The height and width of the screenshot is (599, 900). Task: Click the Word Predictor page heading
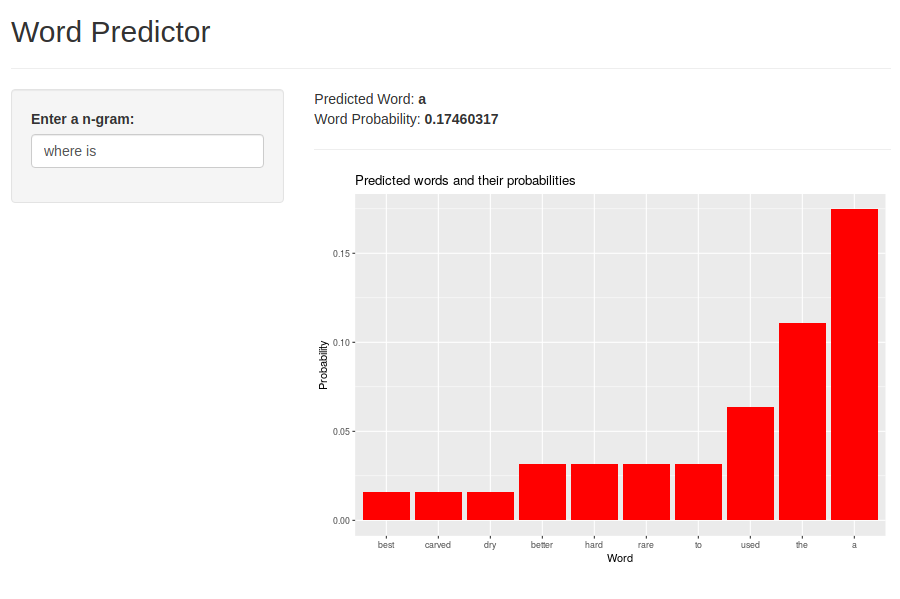pyautogui.click(x=110, y=32)
